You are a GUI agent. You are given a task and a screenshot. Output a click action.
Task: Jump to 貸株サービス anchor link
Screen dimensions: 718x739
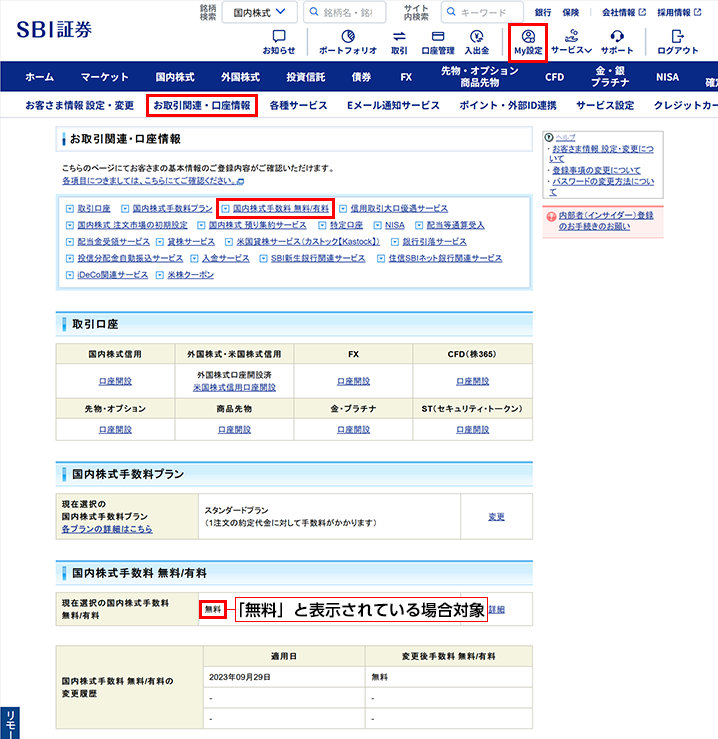click(191, 241)
